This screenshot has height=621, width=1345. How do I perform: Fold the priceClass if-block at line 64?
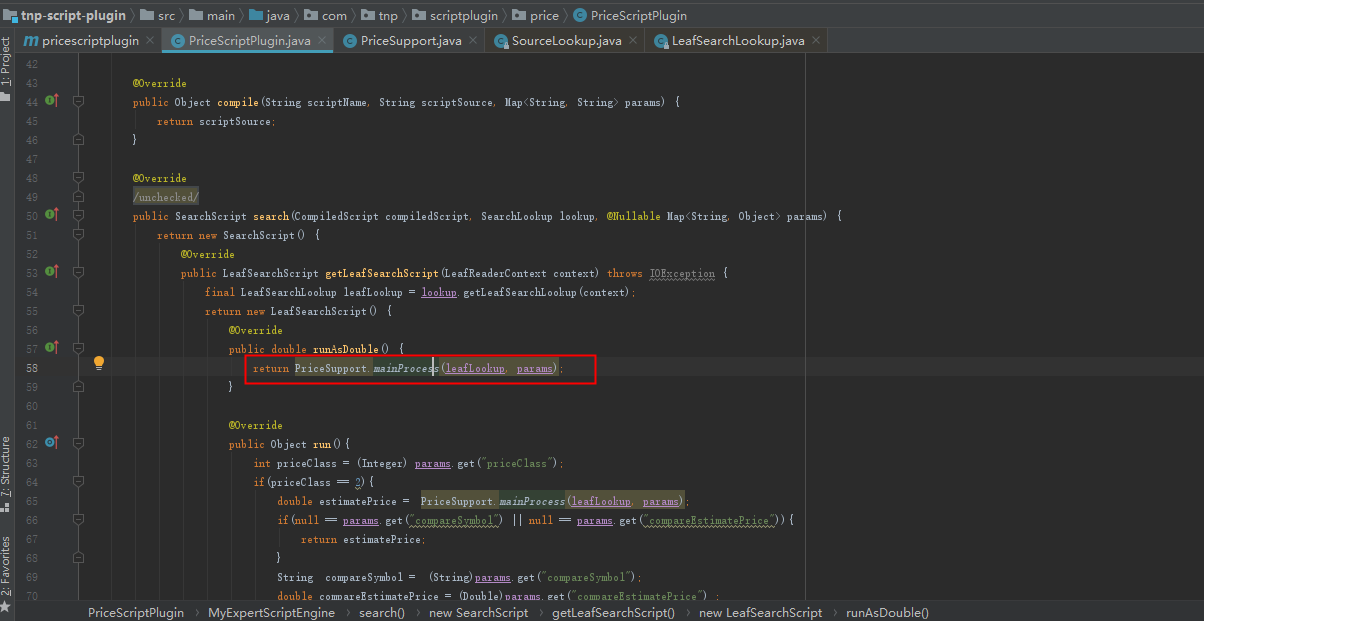click(79, 481)
